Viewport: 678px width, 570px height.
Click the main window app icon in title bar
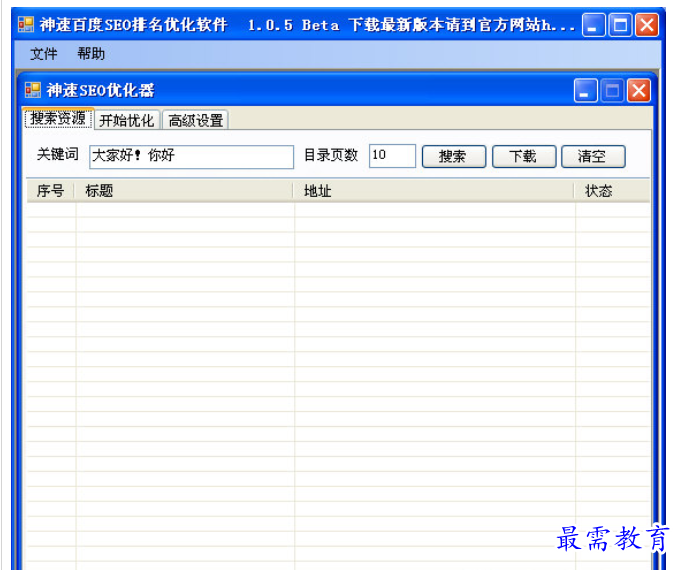[x=26, y=24]
